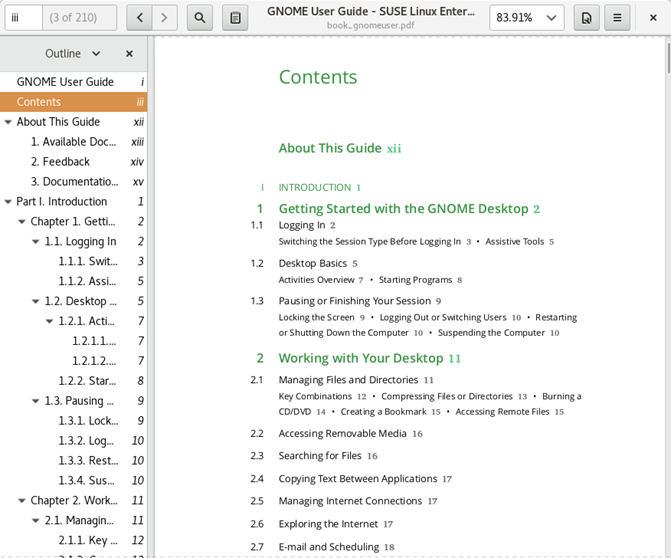The height and width of the screenshot is (558, 671).
Task: Open the zoom level dropdown
Action: [527, 18]
